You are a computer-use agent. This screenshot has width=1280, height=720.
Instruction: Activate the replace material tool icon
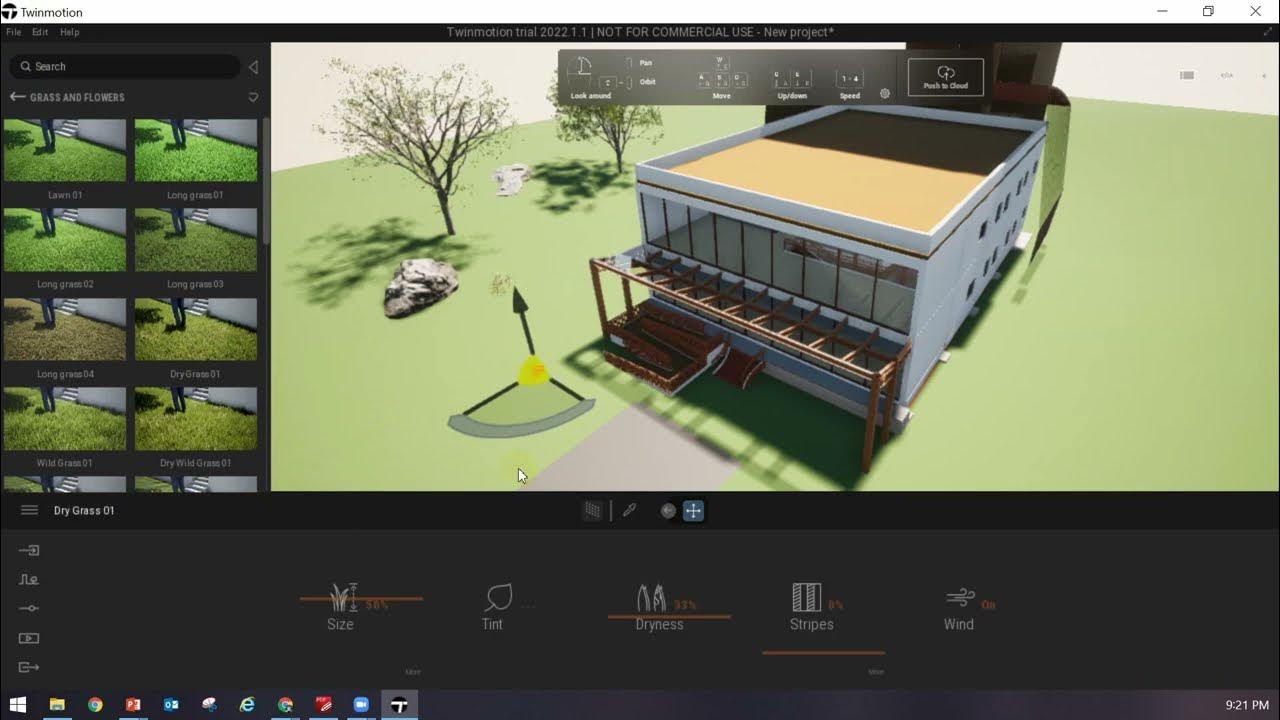click(x=593, y=511)
